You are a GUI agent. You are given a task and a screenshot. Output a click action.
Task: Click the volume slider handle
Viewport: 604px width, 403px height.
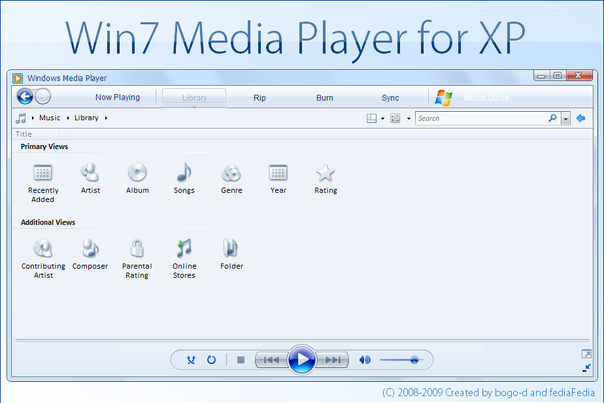(414, 360)
